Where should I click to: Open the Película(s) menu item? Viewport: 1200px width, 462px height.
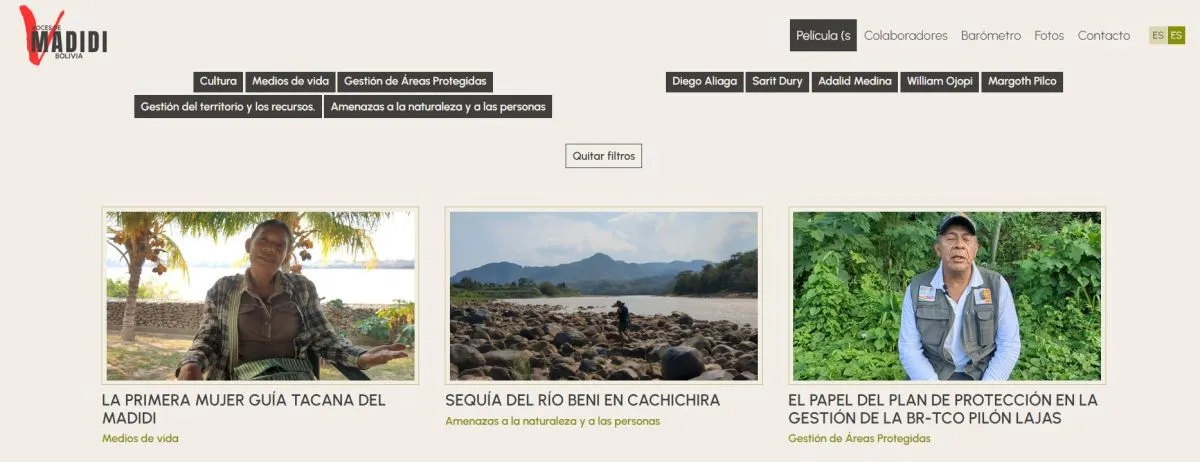823,36
